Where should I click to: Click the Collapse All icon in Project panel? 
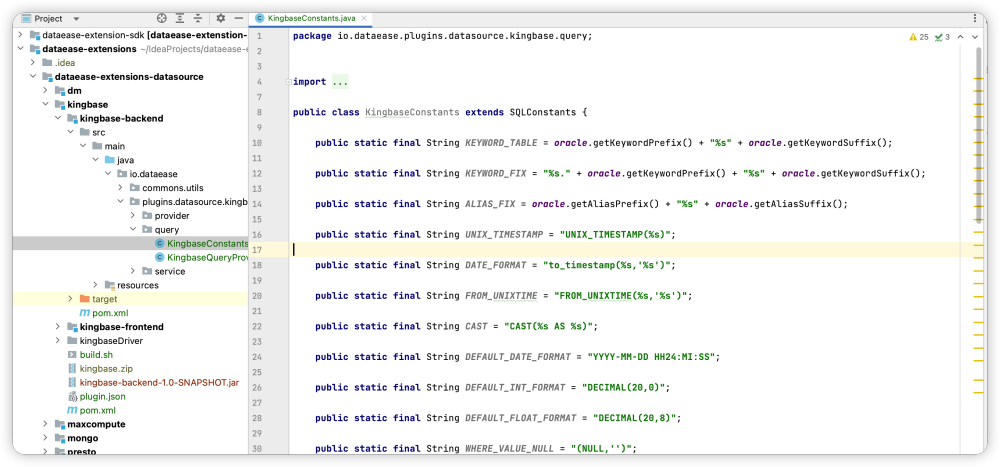[198, 19]
